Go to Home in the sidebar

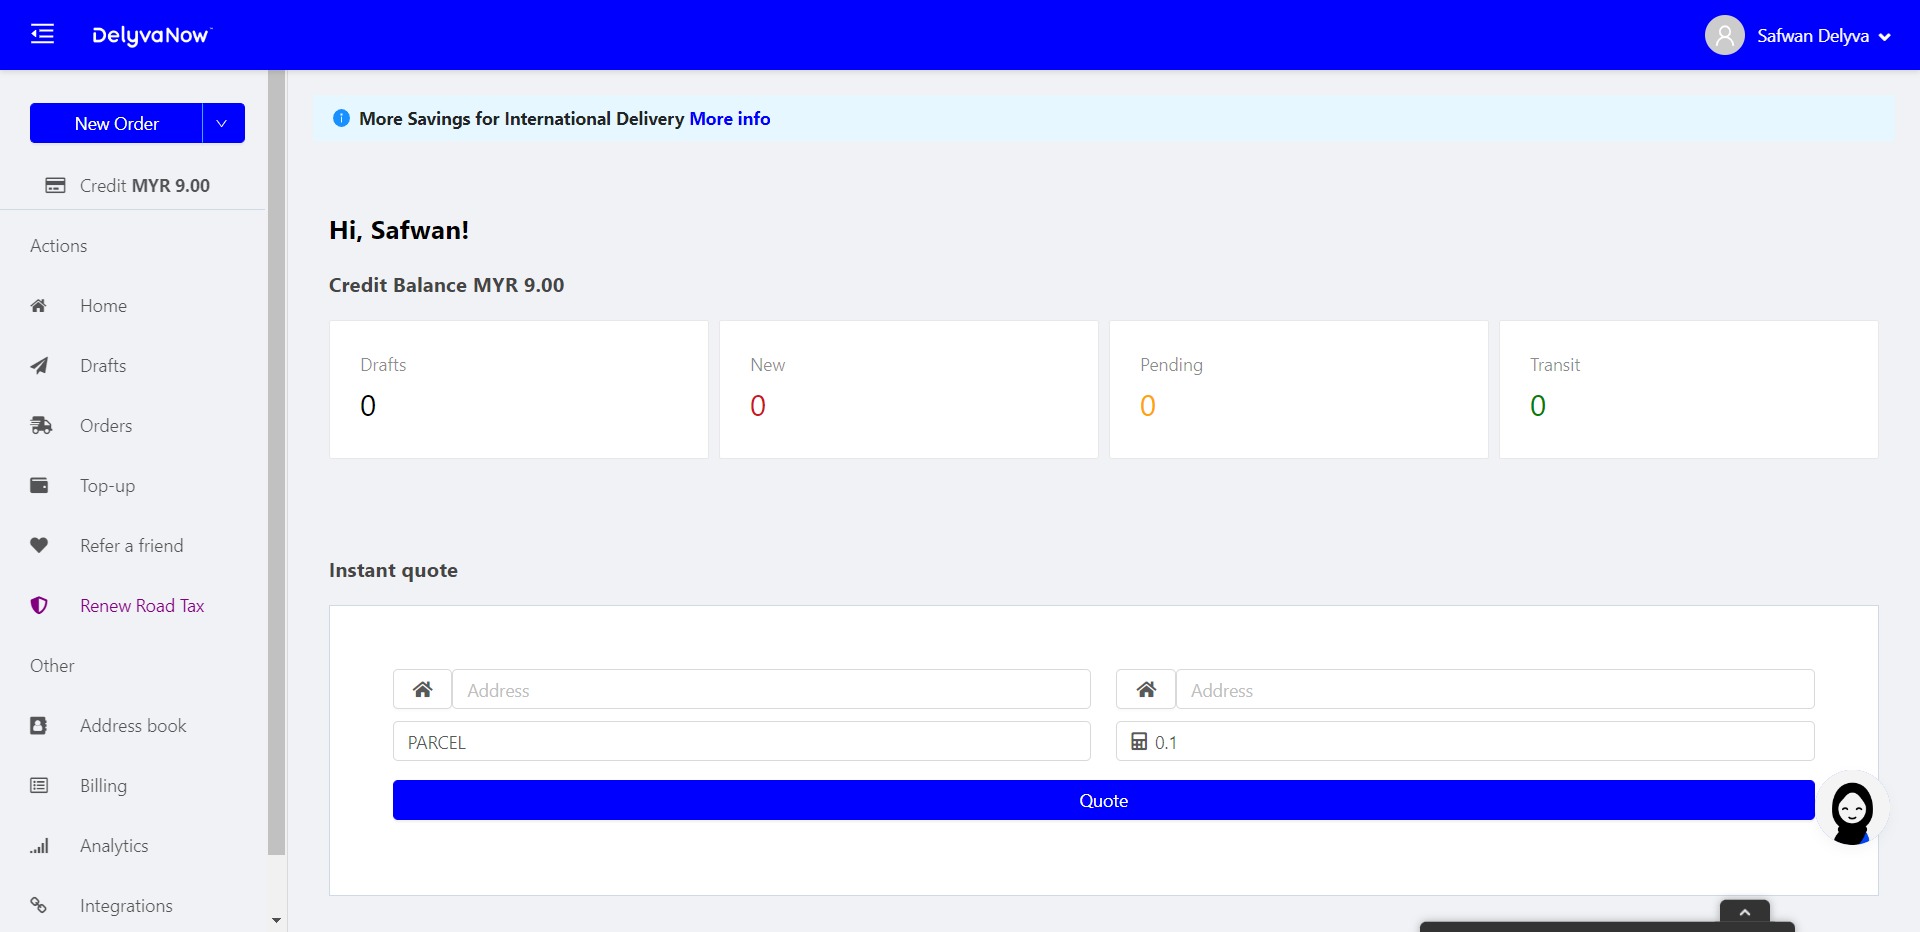103,305
